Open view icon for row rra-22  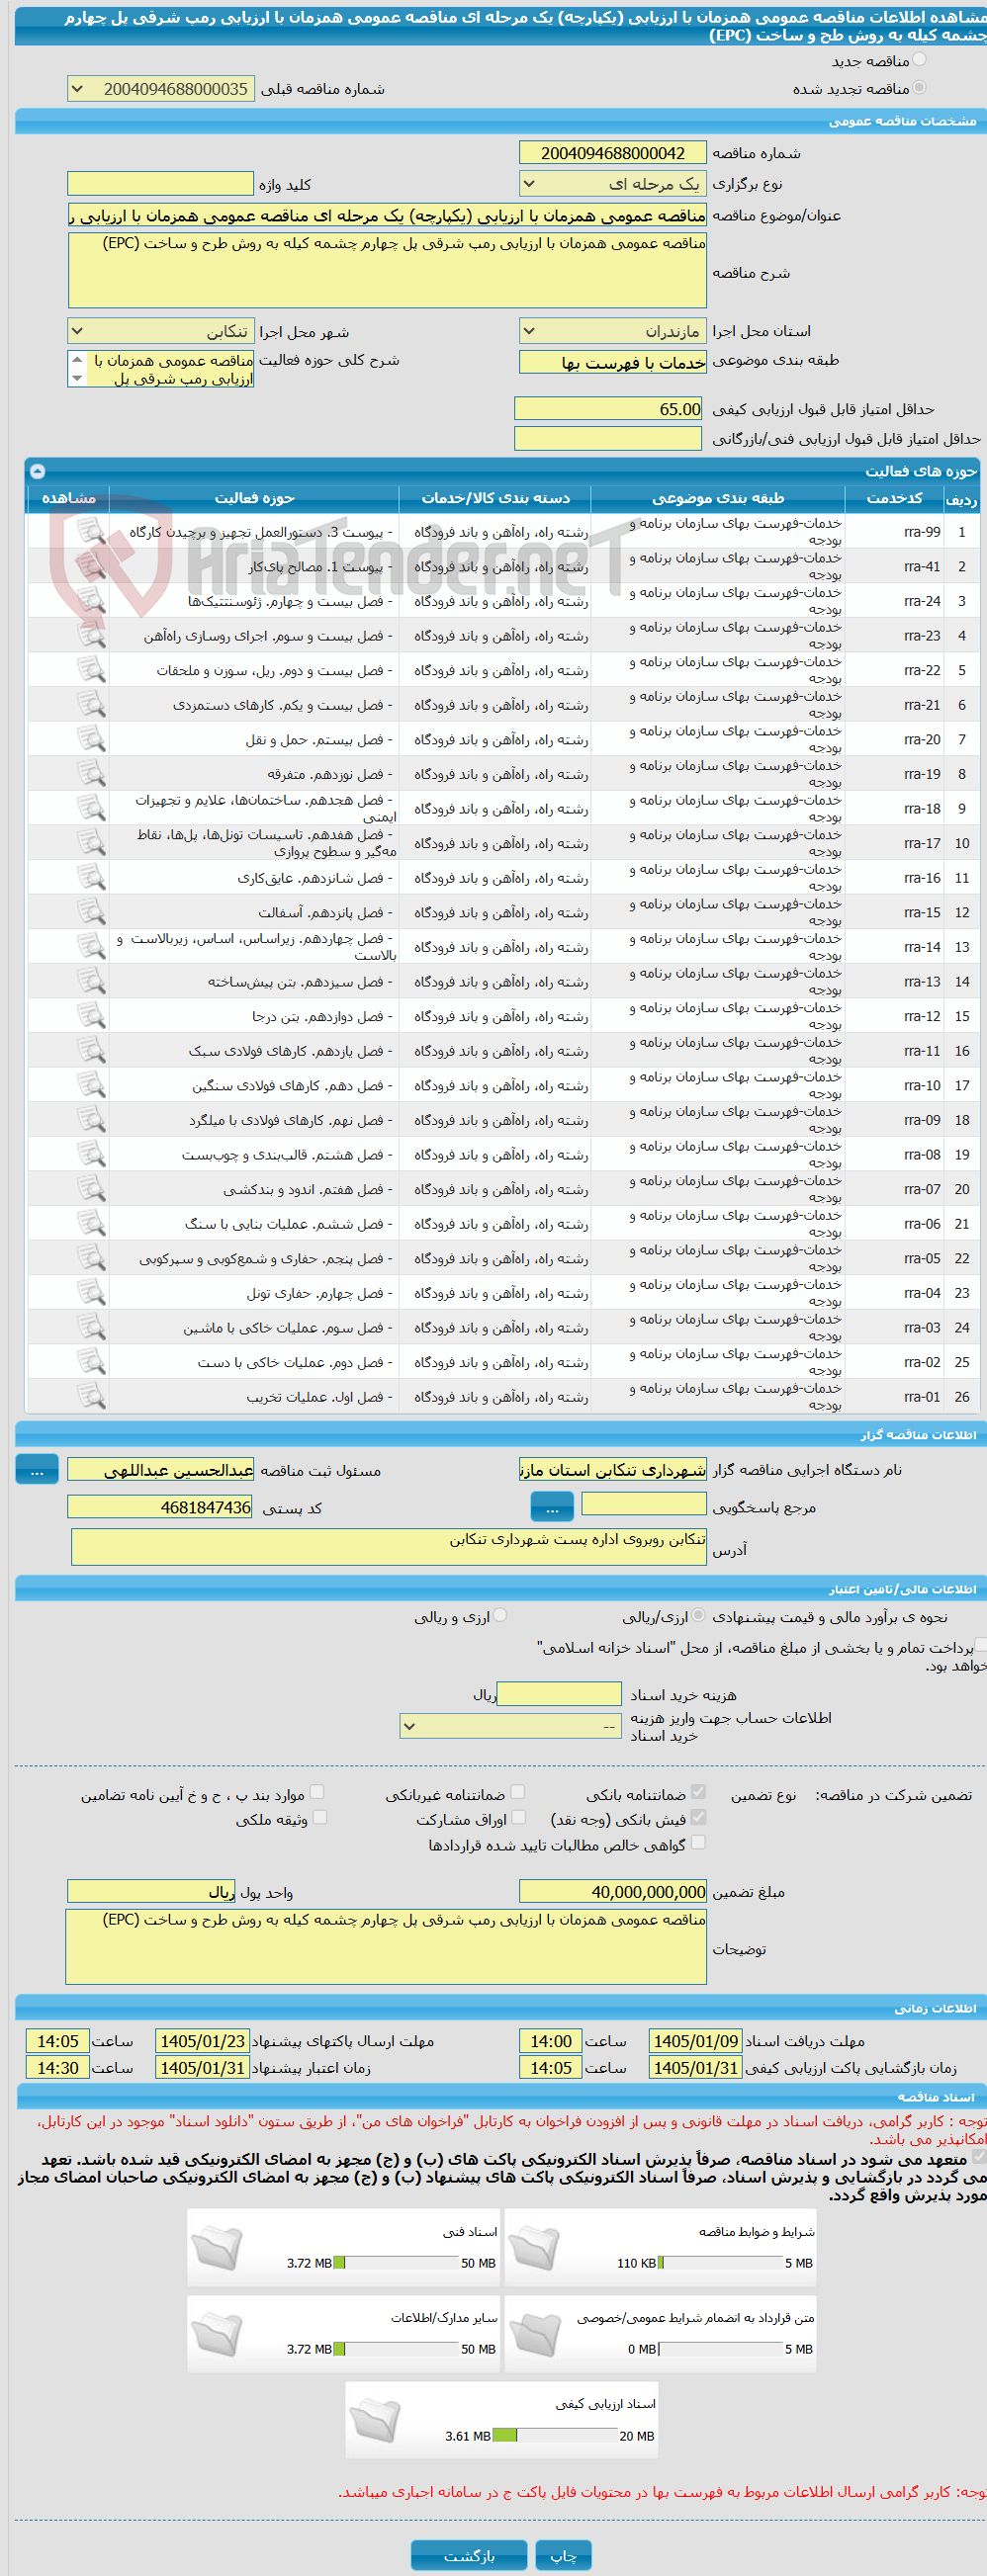coord(91,670)
